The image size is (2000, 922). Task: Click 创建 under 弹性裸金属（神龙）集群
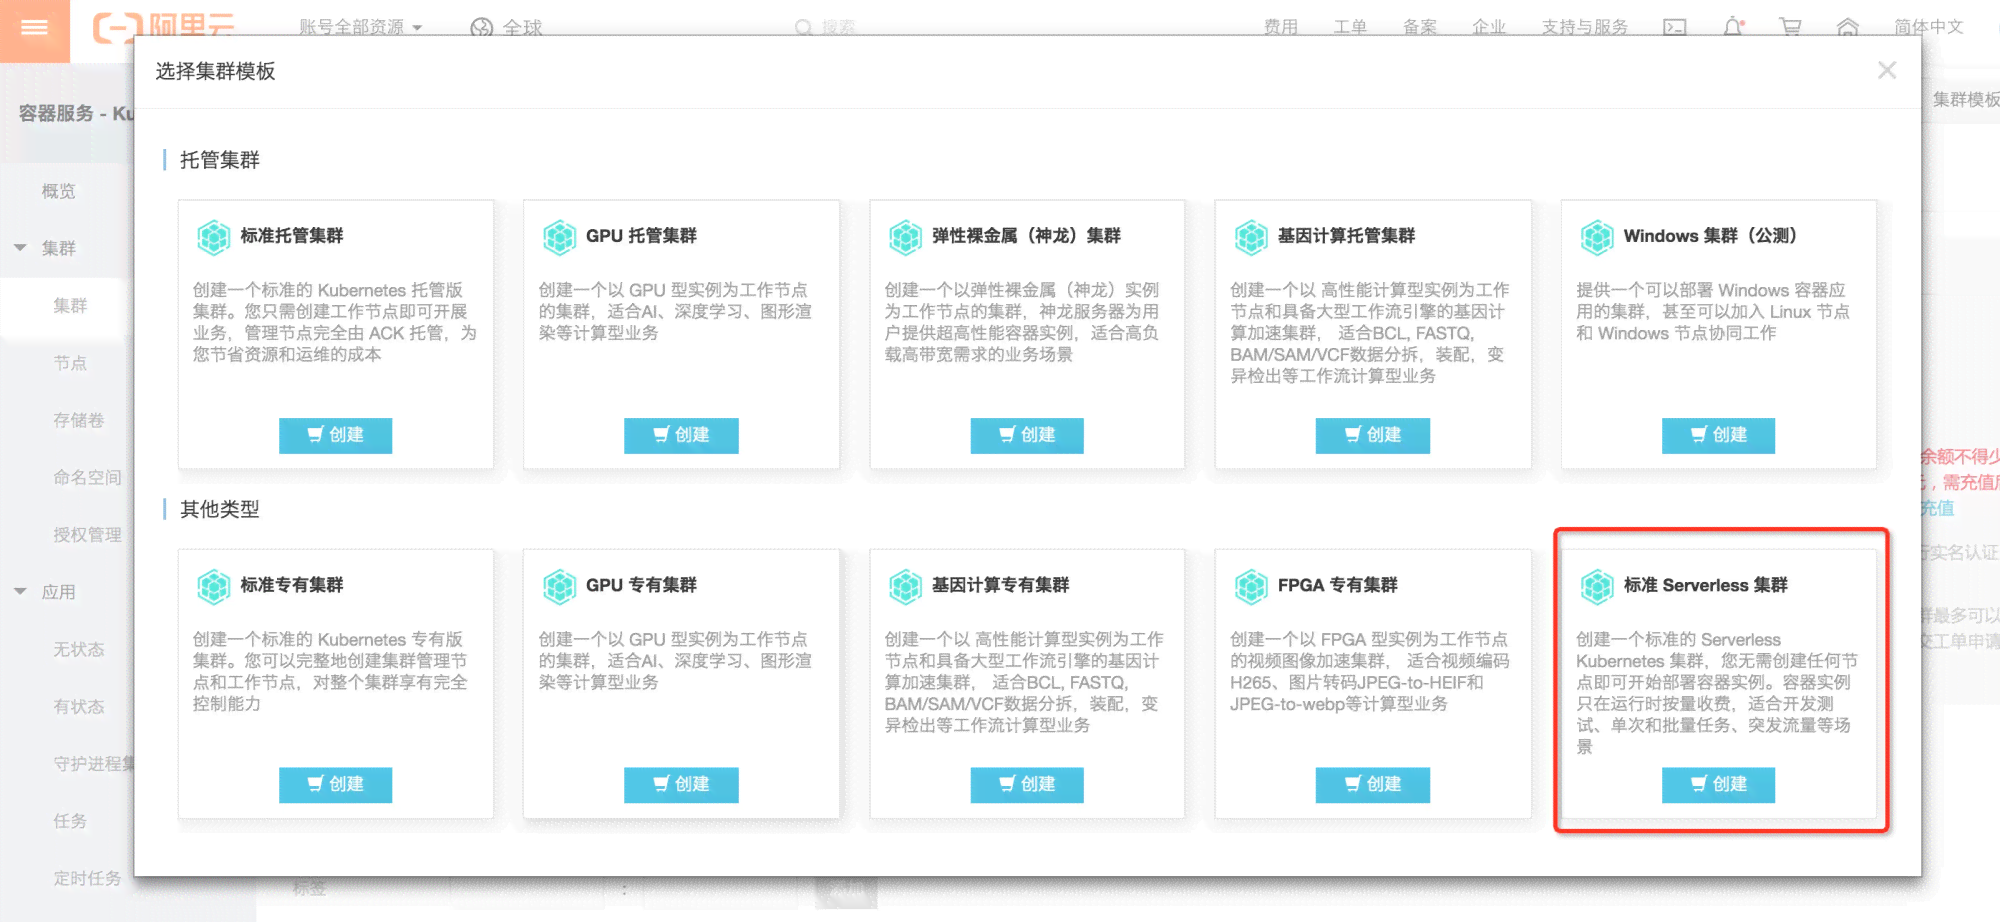1027,435
